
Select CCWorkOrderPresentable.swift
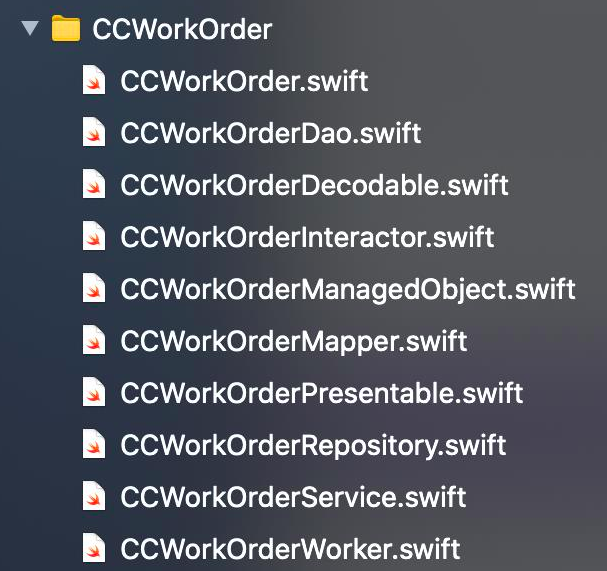pos(321,393)
